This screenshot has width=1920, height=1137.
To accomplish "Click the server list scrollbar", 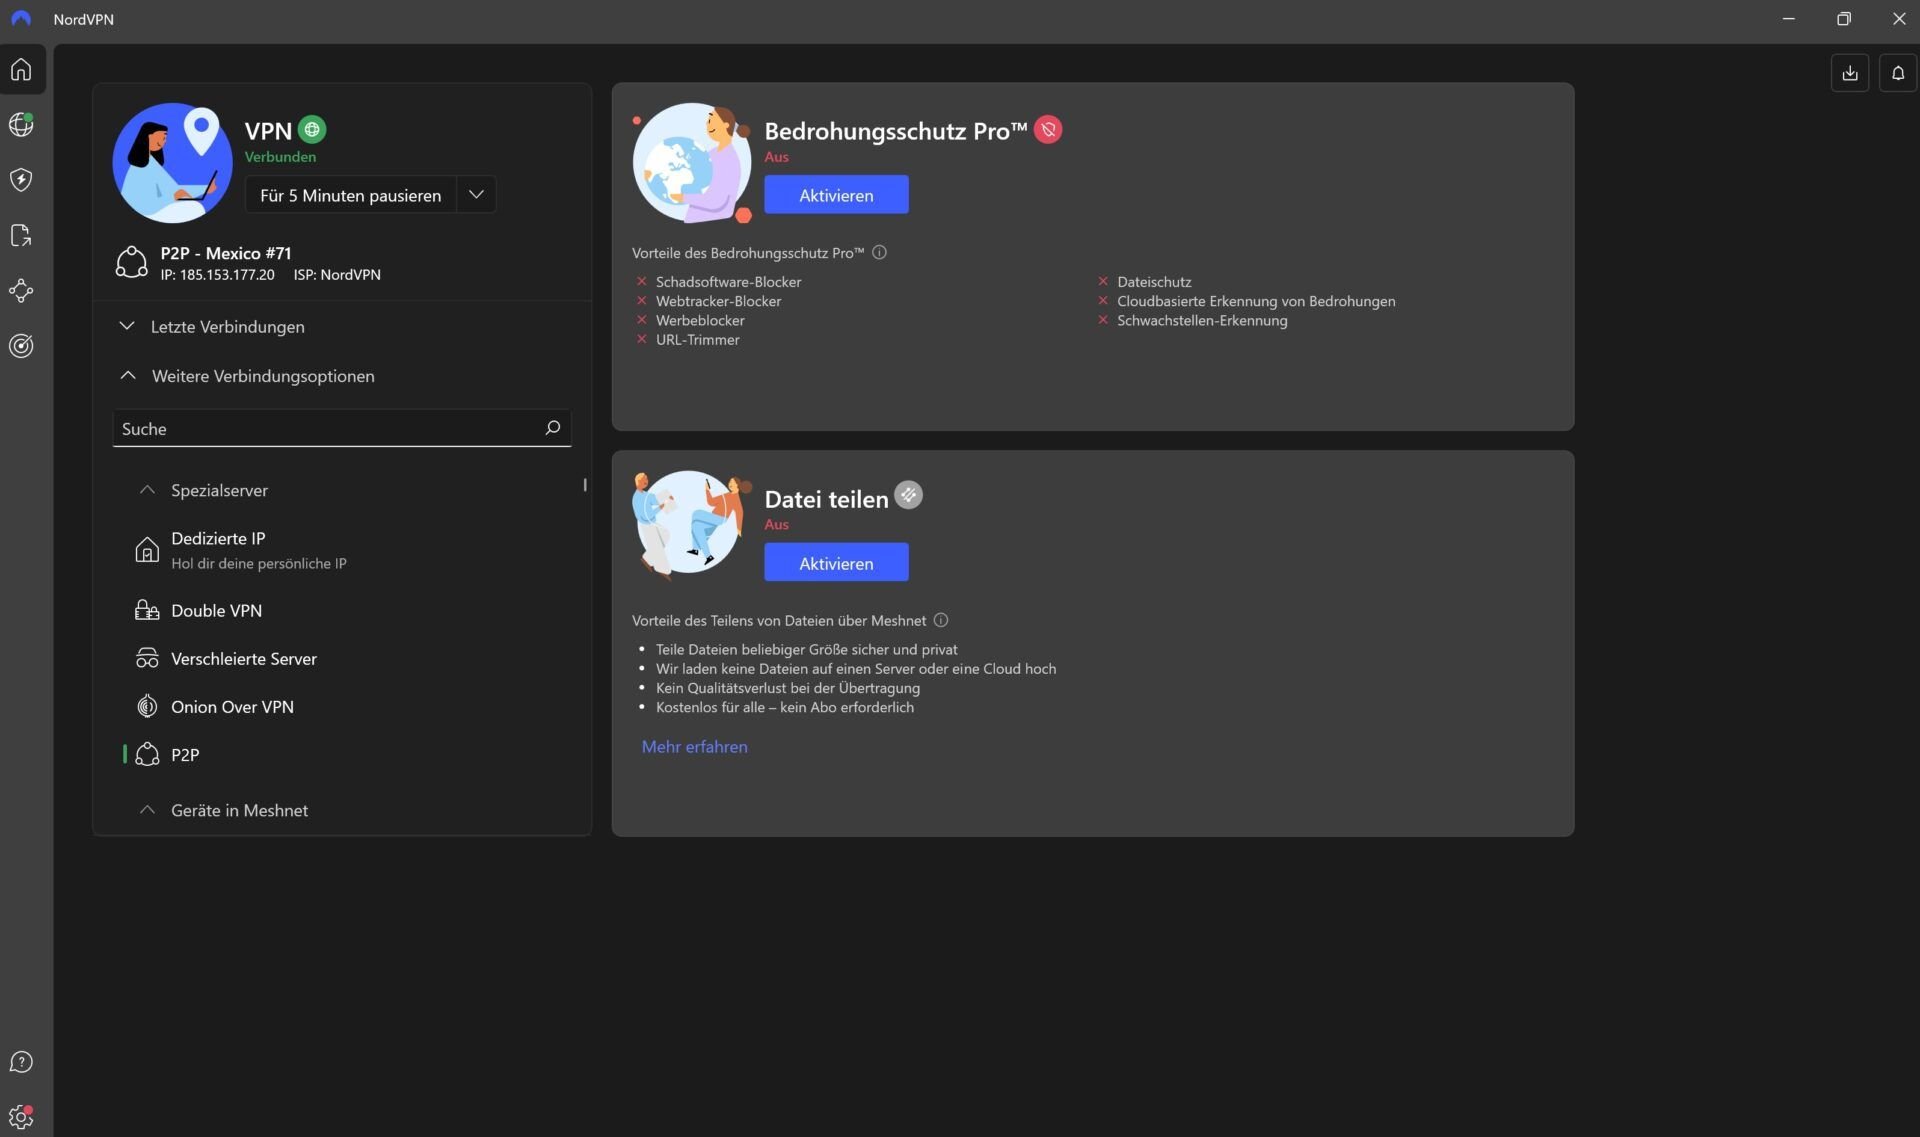I will [x=584, y=485].
